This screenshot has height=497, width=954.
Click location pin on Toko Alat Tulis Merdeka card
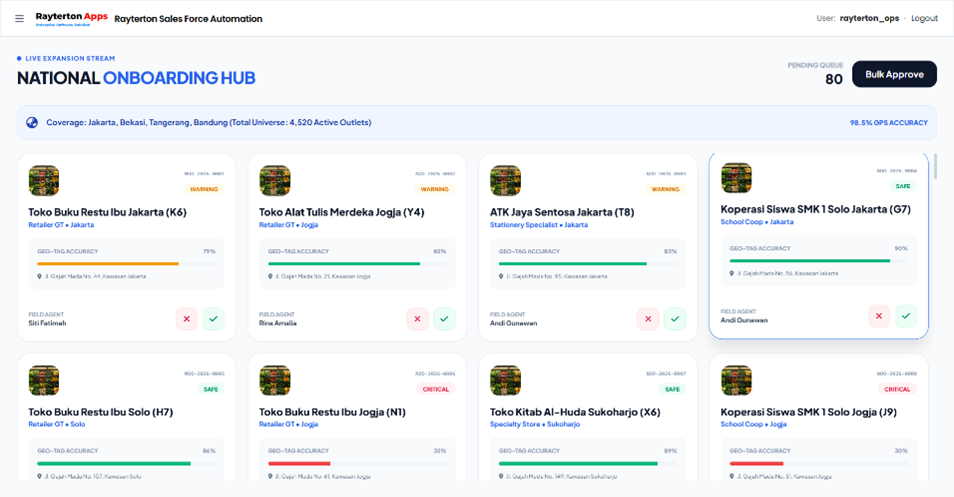point(270,276)
